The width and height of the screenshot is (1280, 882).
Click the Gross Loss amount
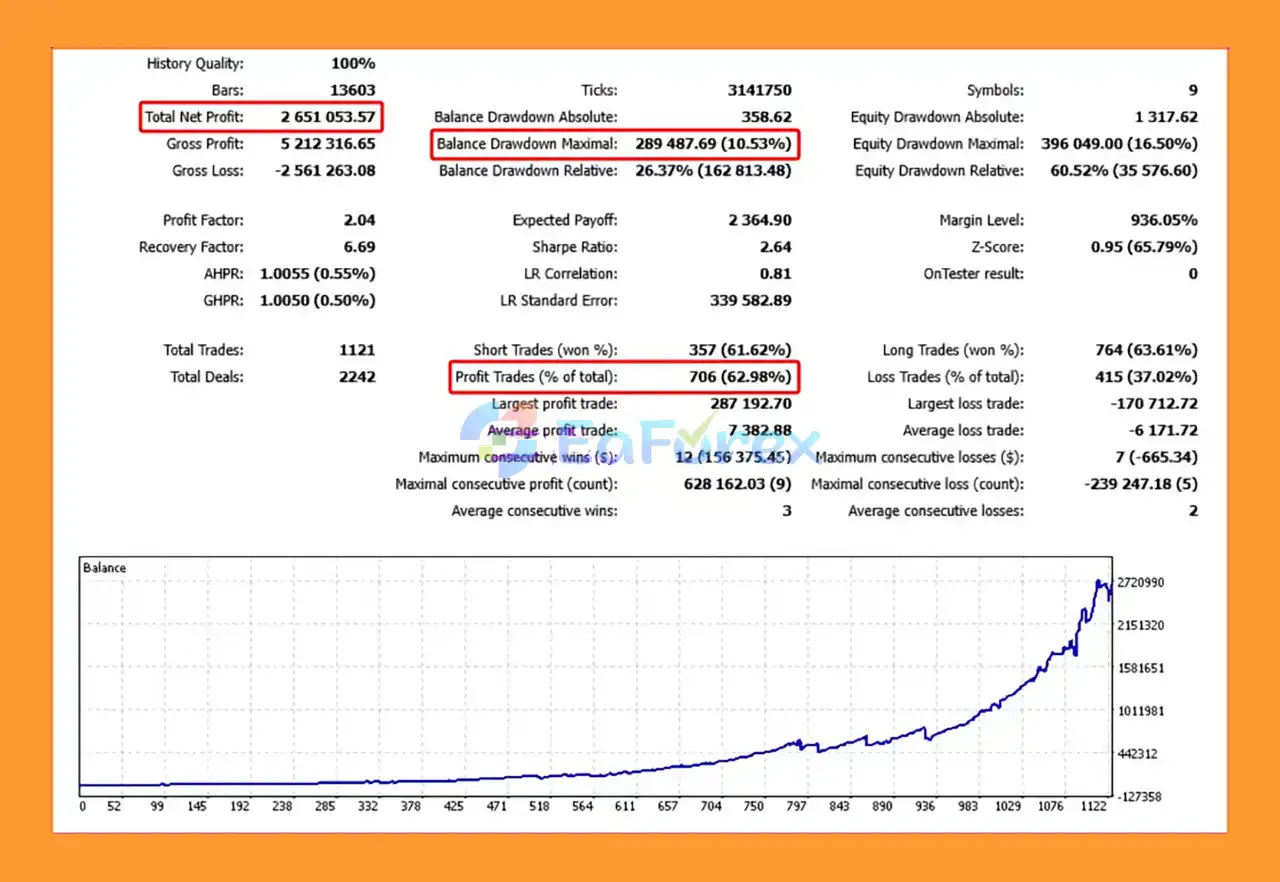(x=325, y=171)
